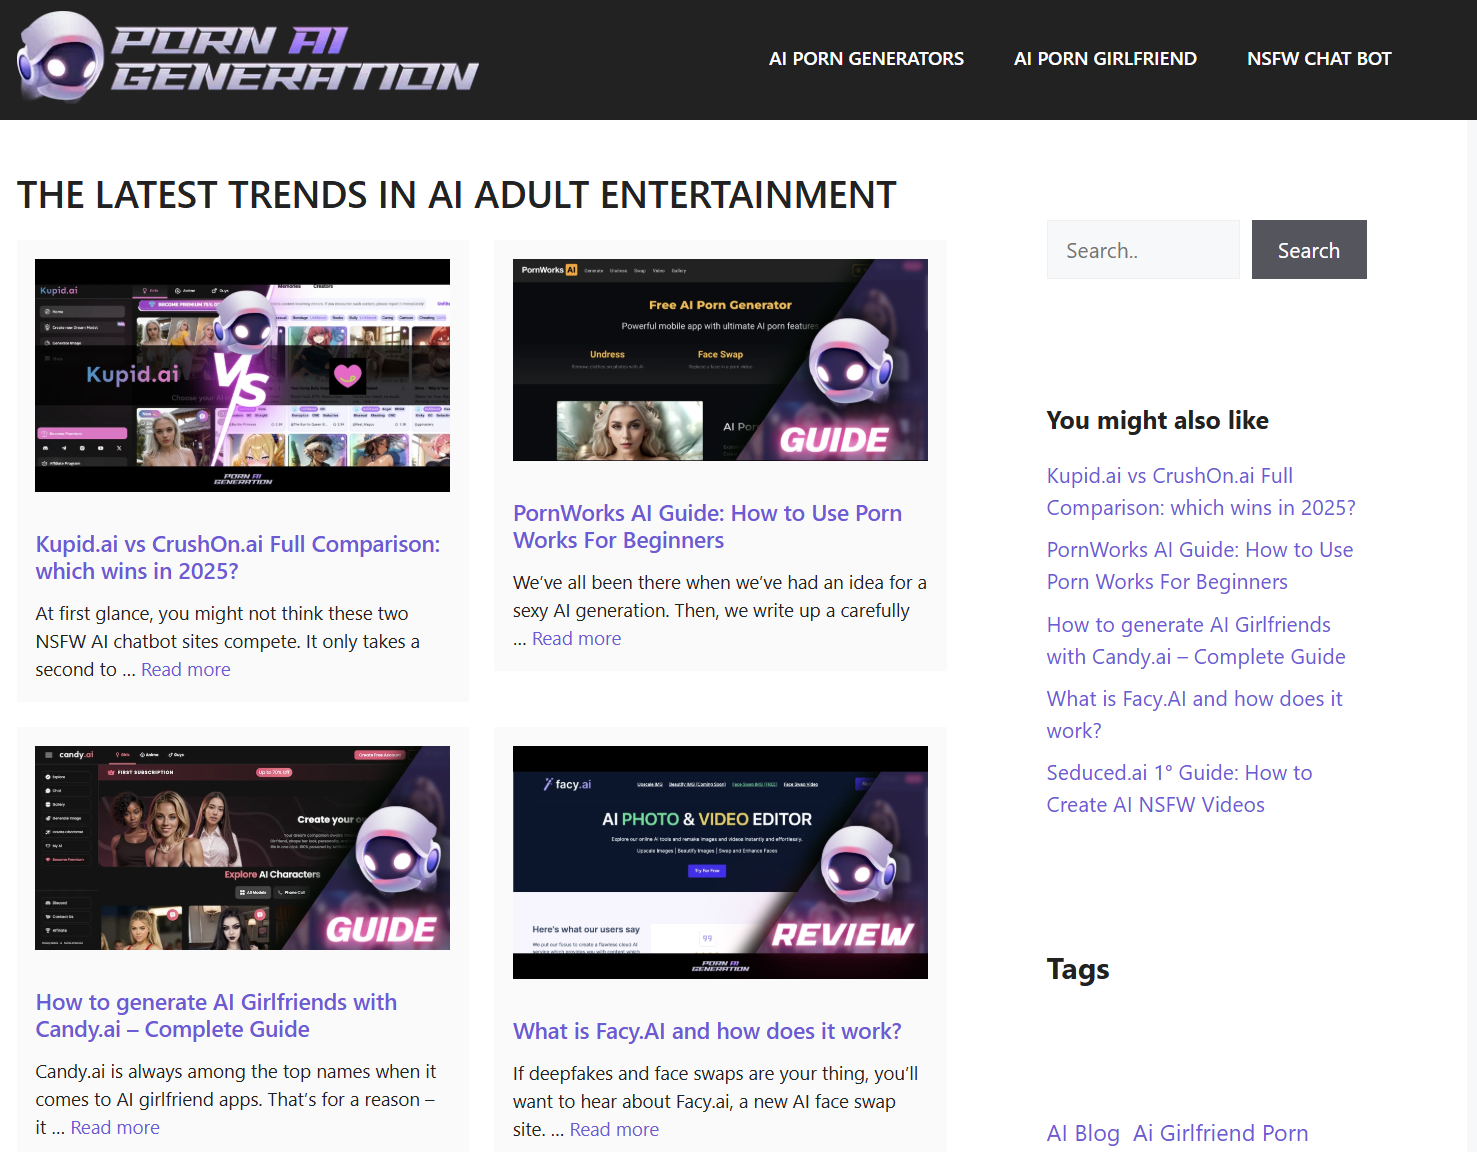
Task: Open the Kupid.ai vs CrushOn.ai article title
Action: click(x=237, y=557)
